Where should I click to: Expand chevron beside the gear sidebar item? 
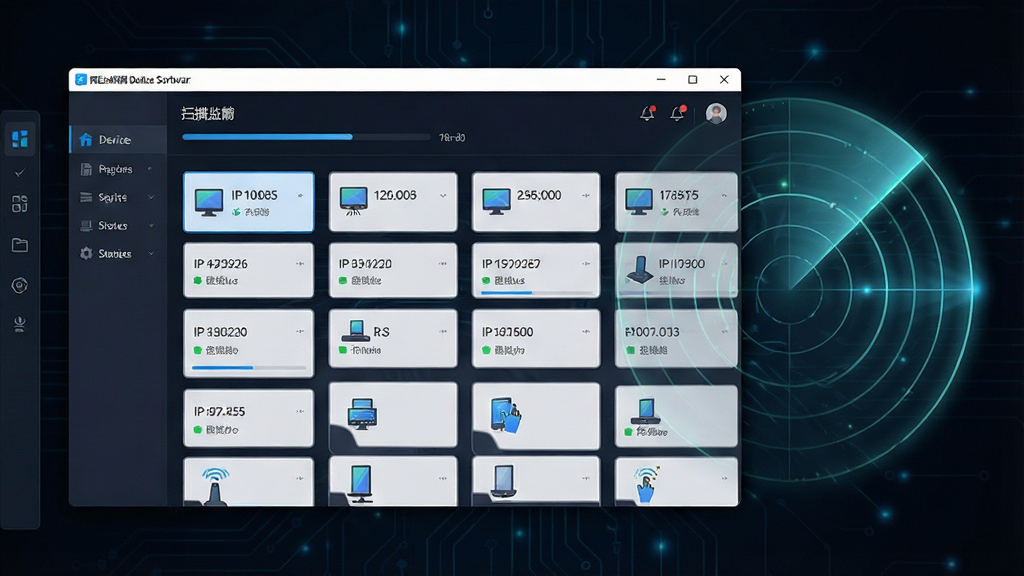[151, 253]
